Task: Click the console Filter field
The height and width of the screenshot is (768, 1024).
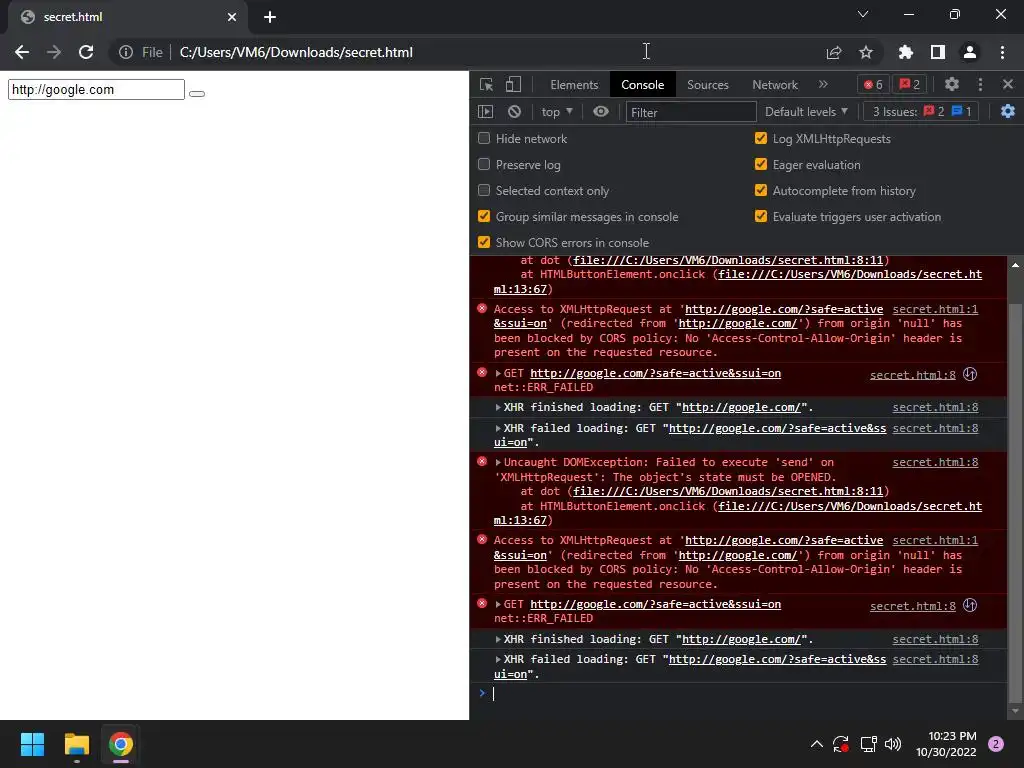Action: click(691, 112)
